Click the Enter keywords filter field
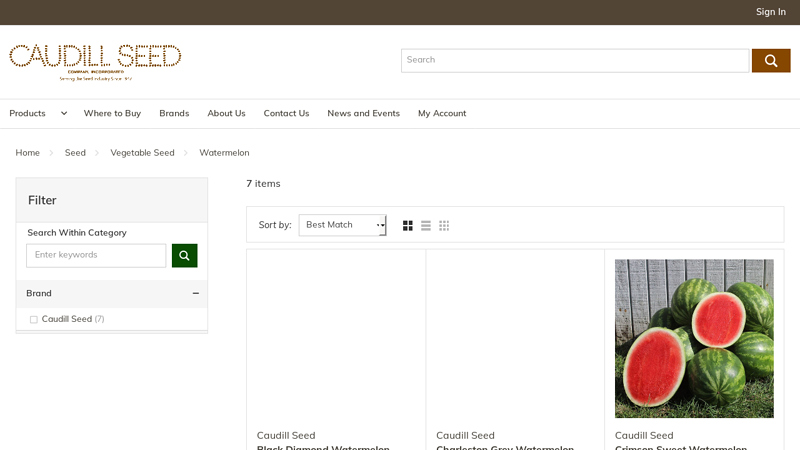The height and width of the screenshot is (450, 800). (96, 256)
